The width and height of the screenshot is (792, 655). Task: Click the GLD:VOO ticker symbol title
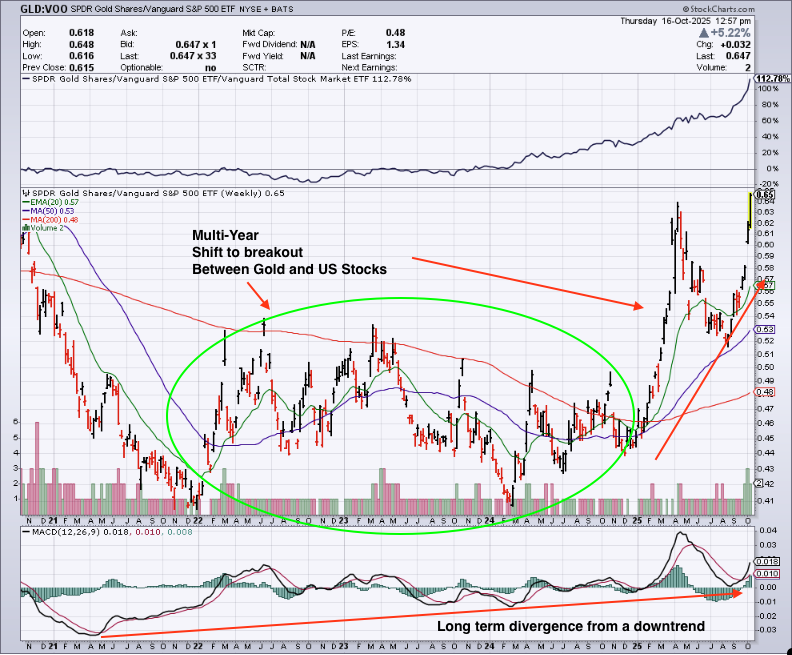tap(44, 9)
